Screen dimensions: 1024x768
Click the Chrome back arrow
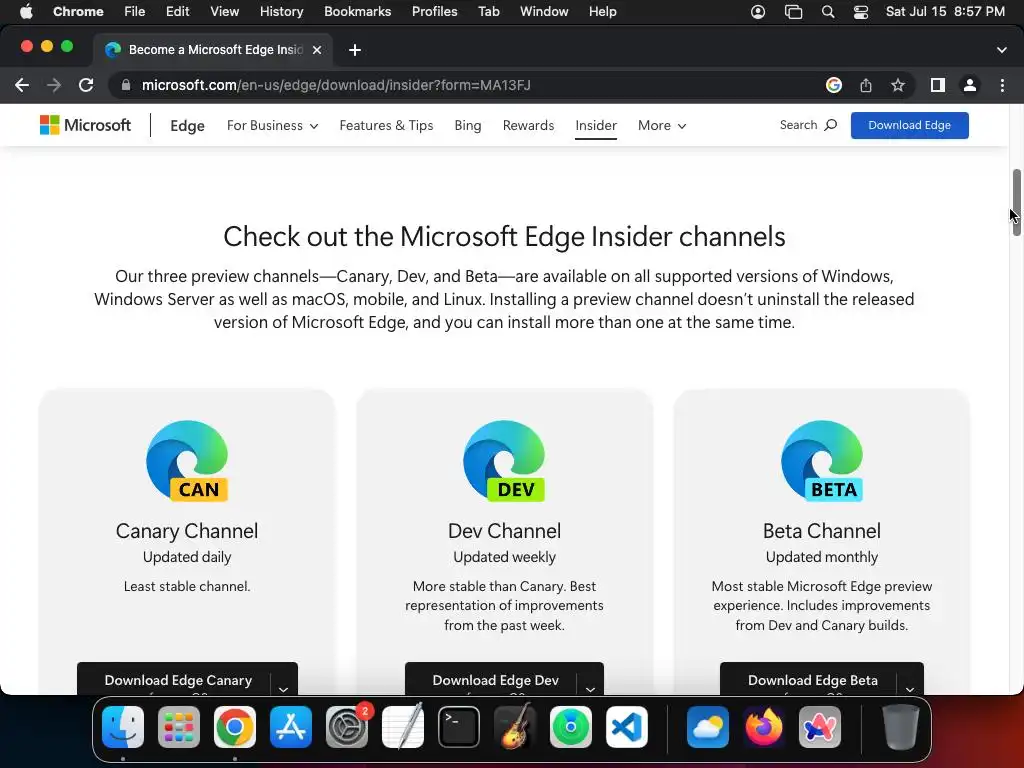pyautogui.click(x=22, y=85)
